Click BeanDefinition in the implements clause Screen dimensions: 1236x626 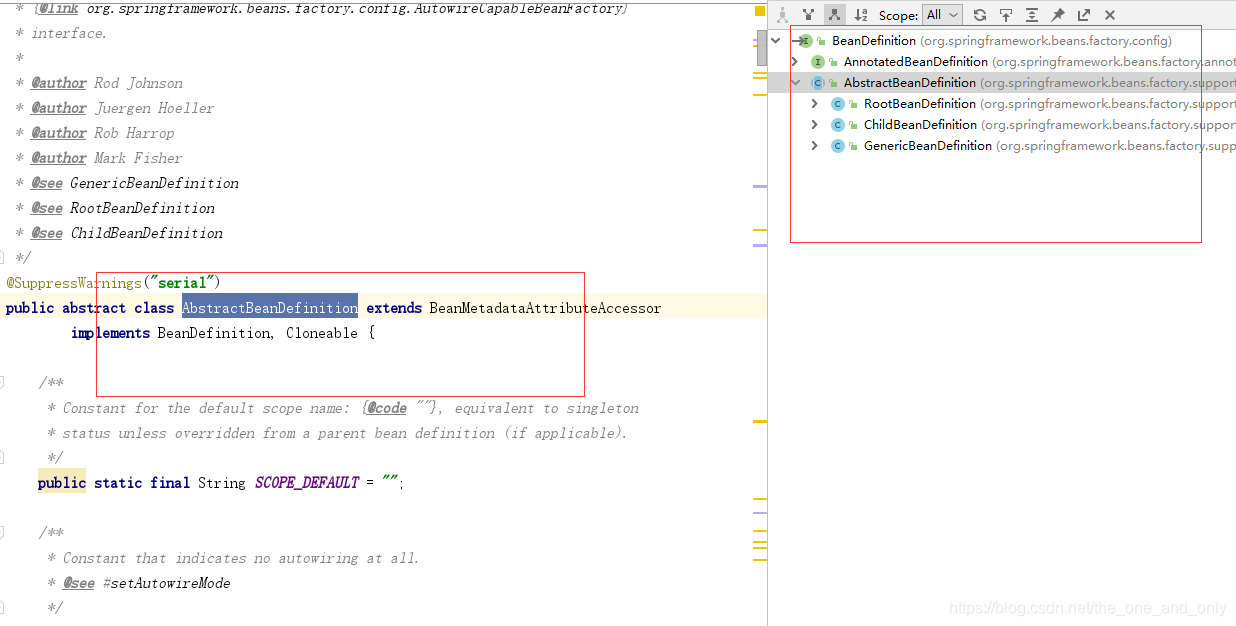(213, 333)
